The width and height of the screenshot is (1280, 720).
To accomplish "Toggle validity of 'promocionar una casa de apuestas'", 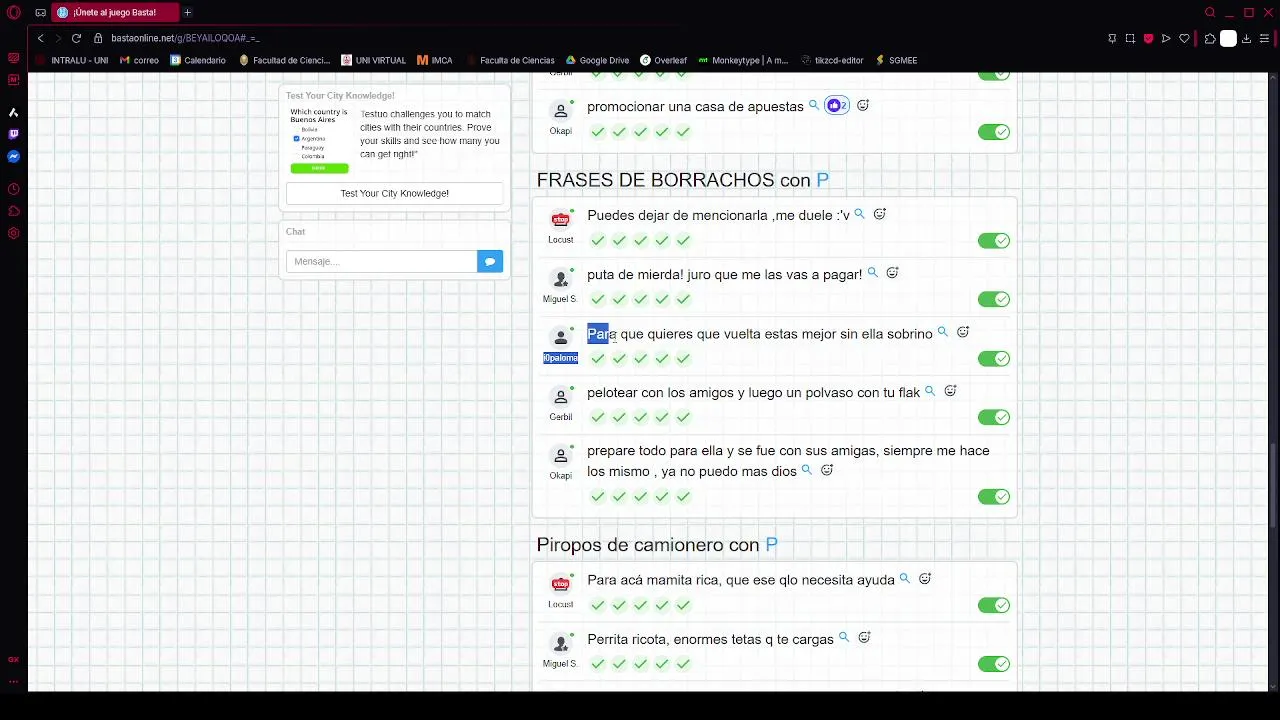I will point(994,132).
